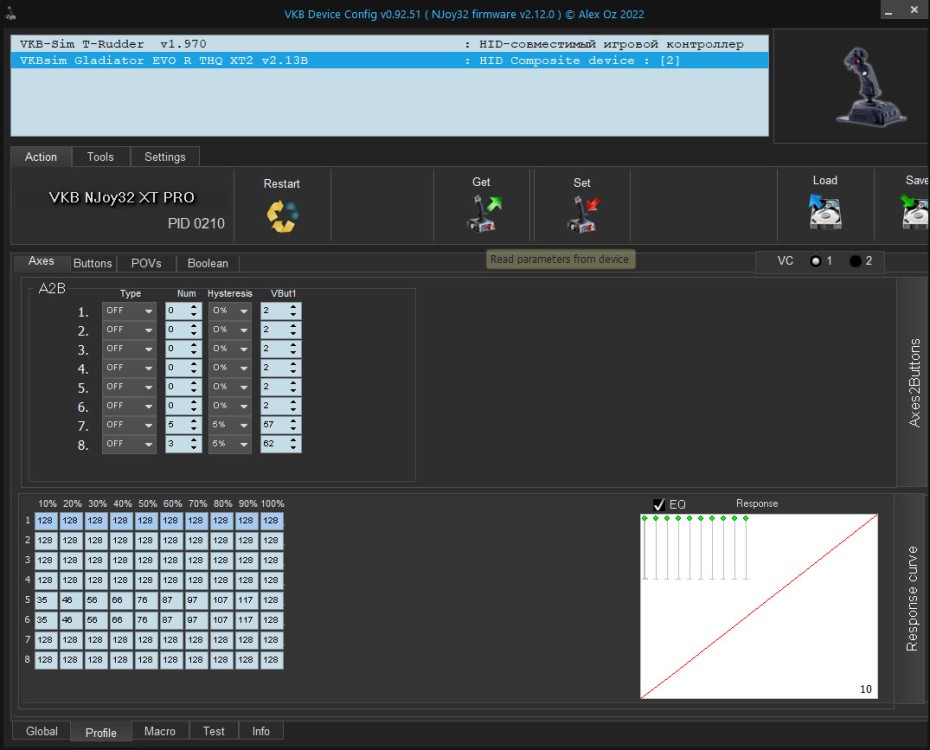
Task: Click the Restart recycle-arrows icon
Action: (282, 216)
